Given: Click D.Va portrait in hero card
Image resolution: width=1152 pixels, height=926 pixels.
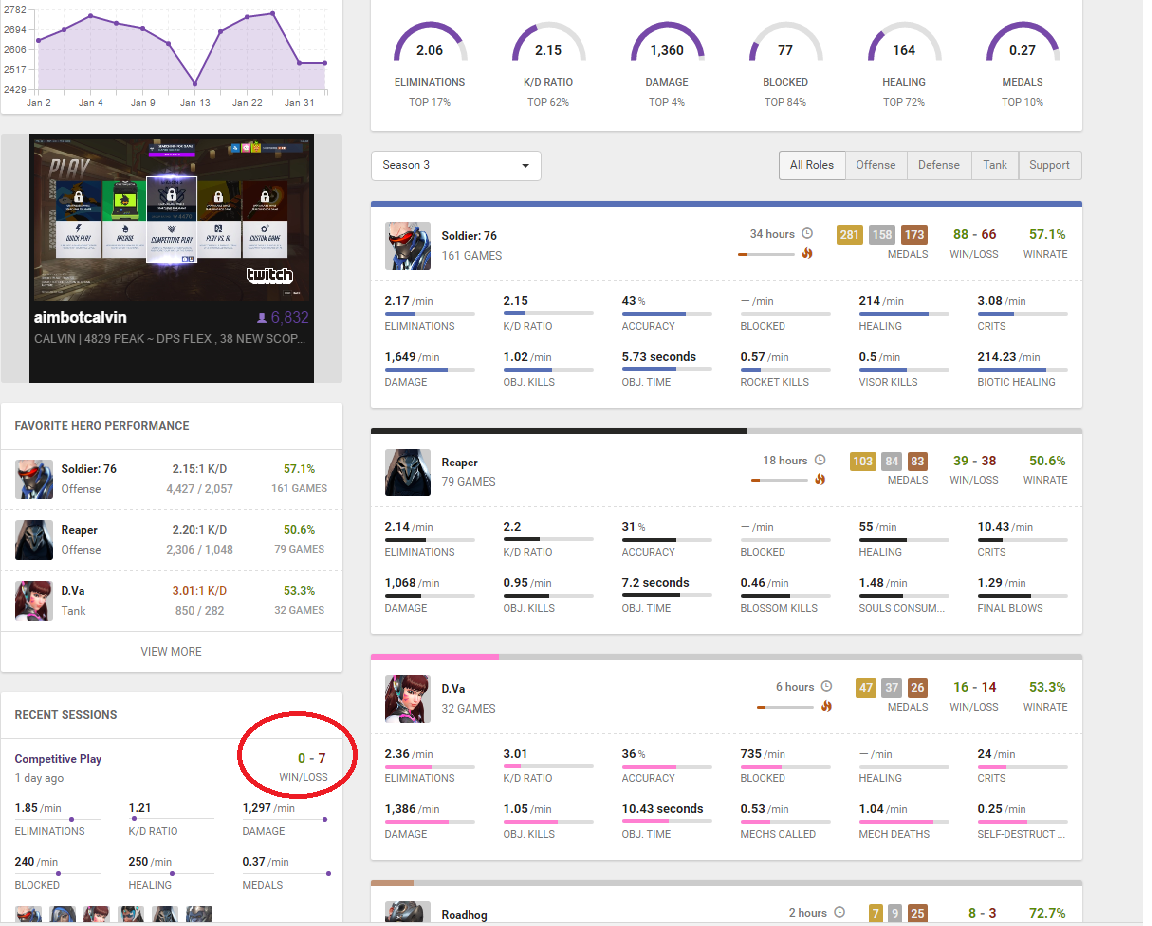Looking at the screenshot, I should point(408,699).
